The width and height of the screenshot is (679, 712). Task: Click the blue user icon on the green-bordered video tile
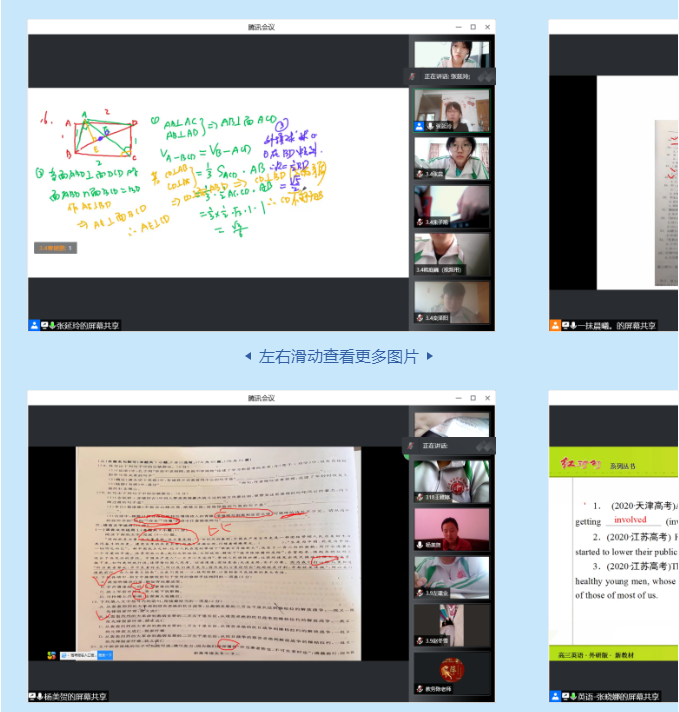420,126
